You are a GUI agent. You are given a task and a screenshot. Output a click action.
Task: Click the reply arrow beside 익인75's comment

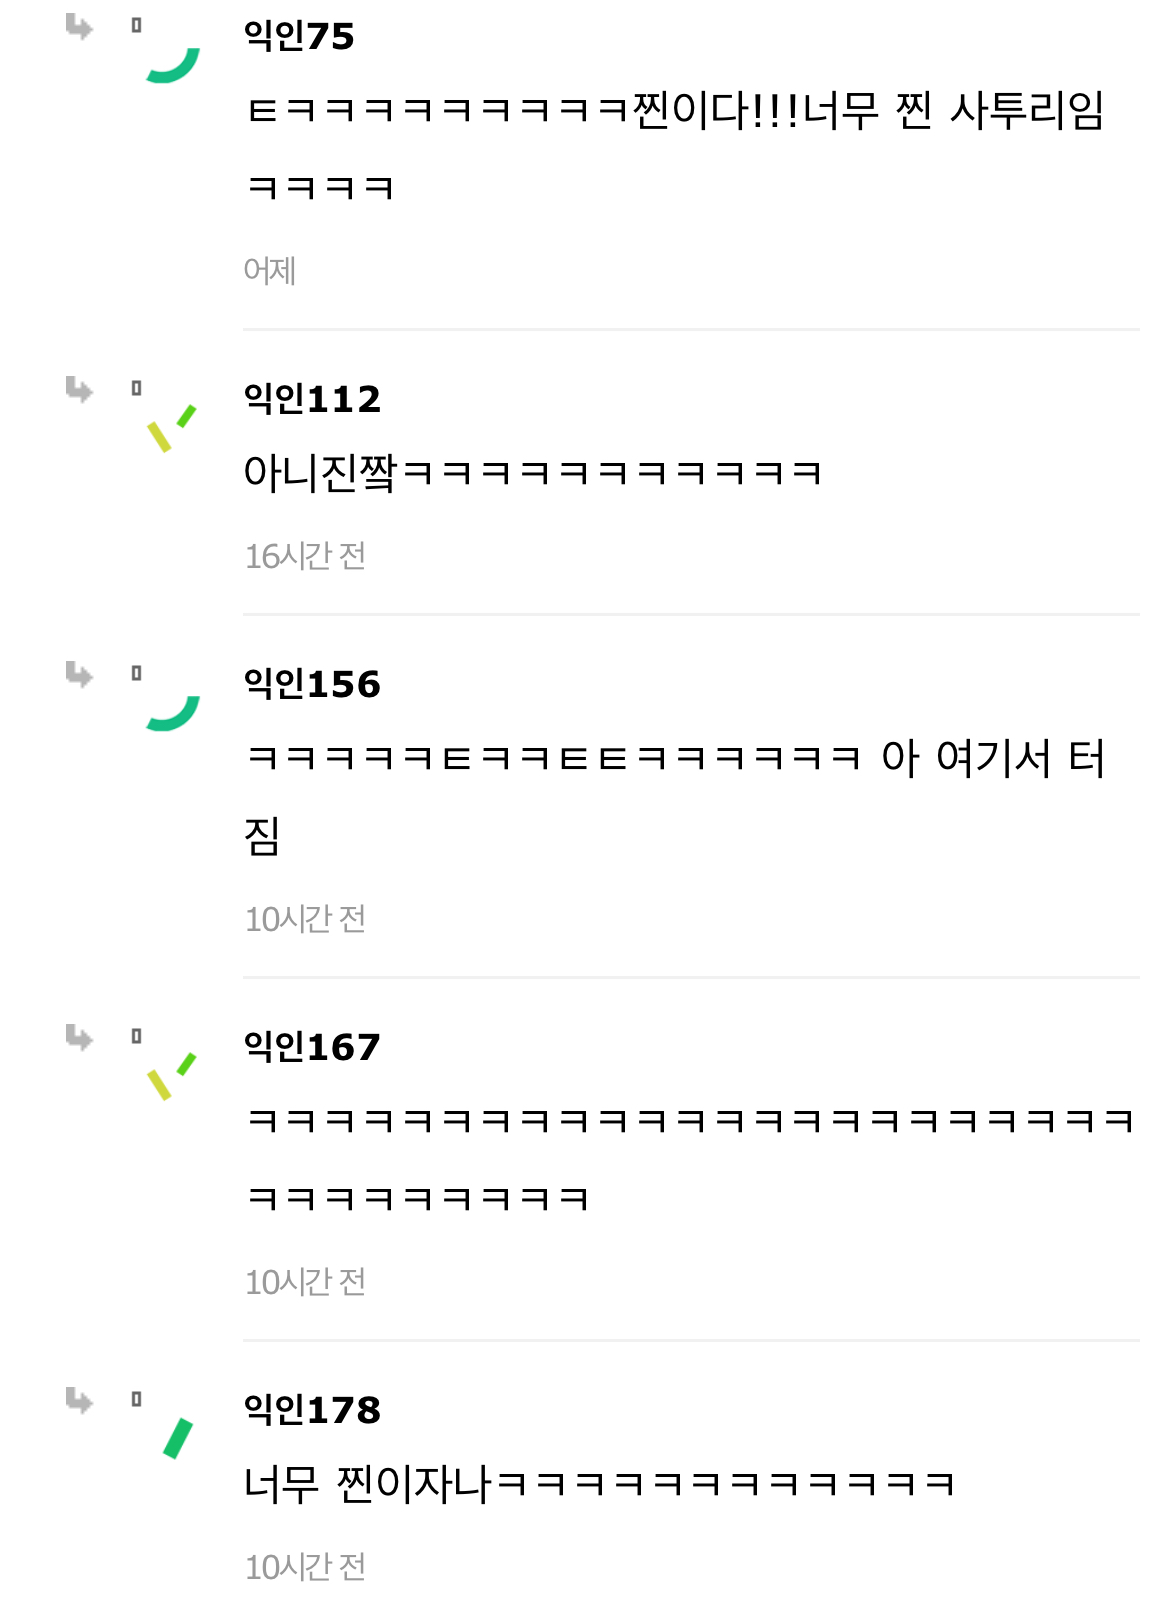pos(79,27)
